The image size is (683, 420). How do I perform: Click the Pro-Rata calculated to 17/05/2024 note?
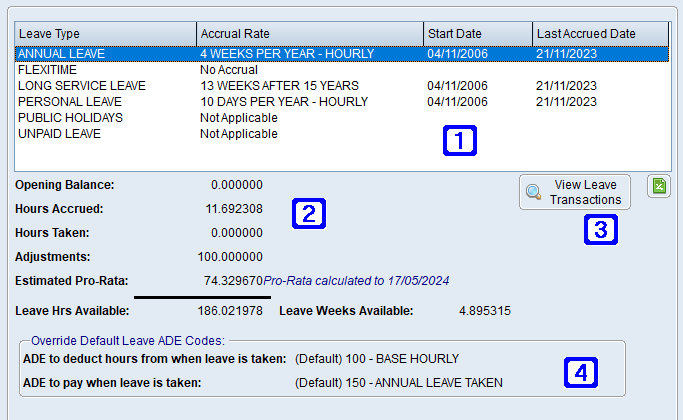click(x=356, y=281)
